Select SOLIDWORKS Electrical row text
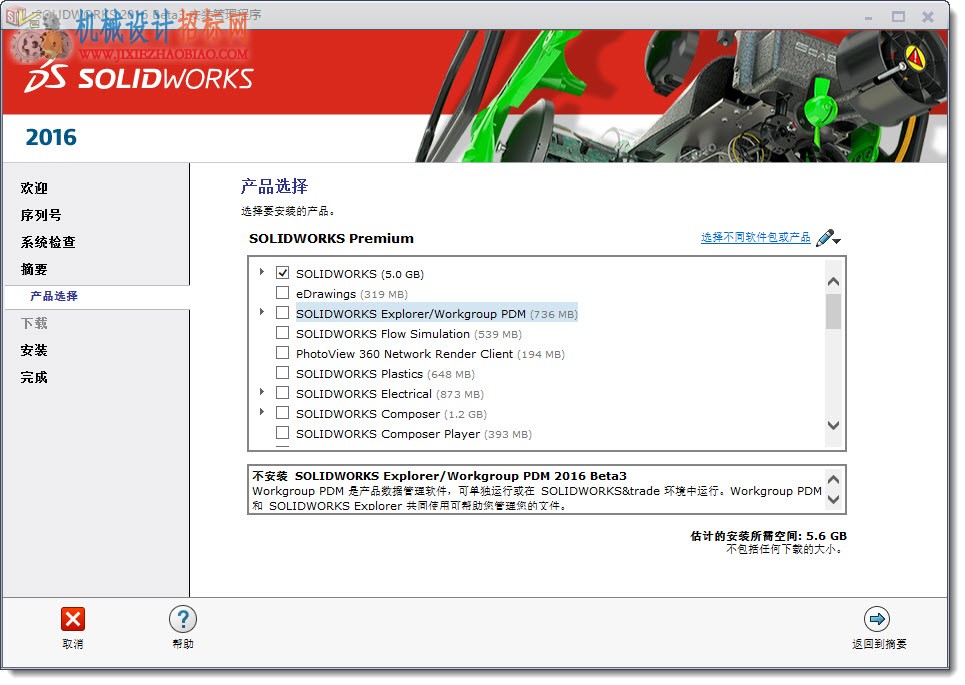 pyautogui.click(x=390, y=394)
